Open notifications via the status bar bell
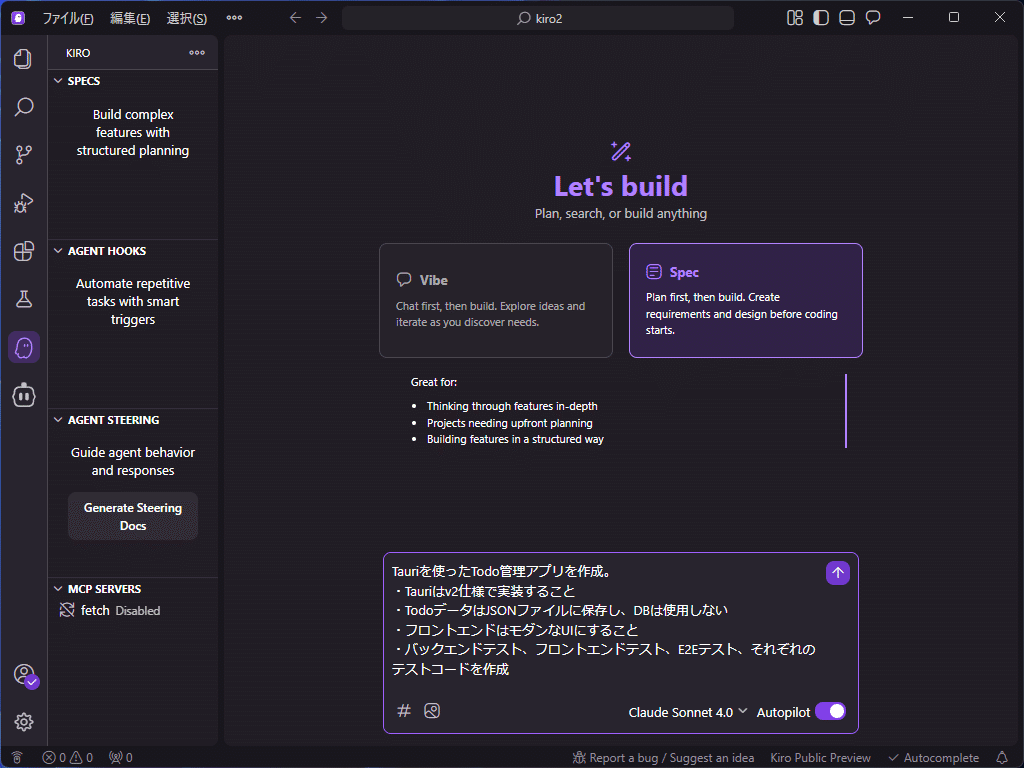Image resolution: width=1024 pixels, height=768 pixels. [x=1002, y=757]
